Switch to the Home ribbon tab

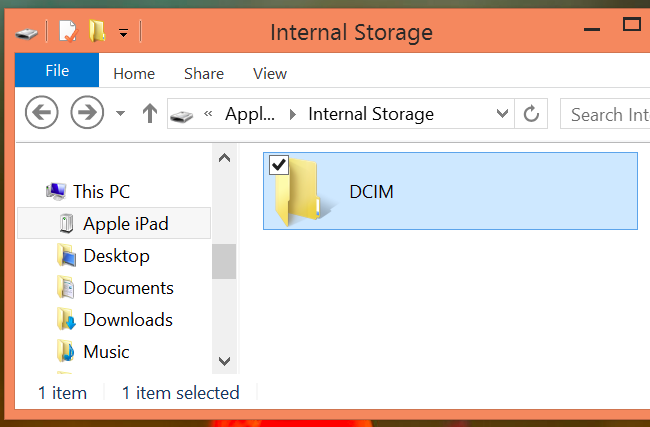pos(134,73)
